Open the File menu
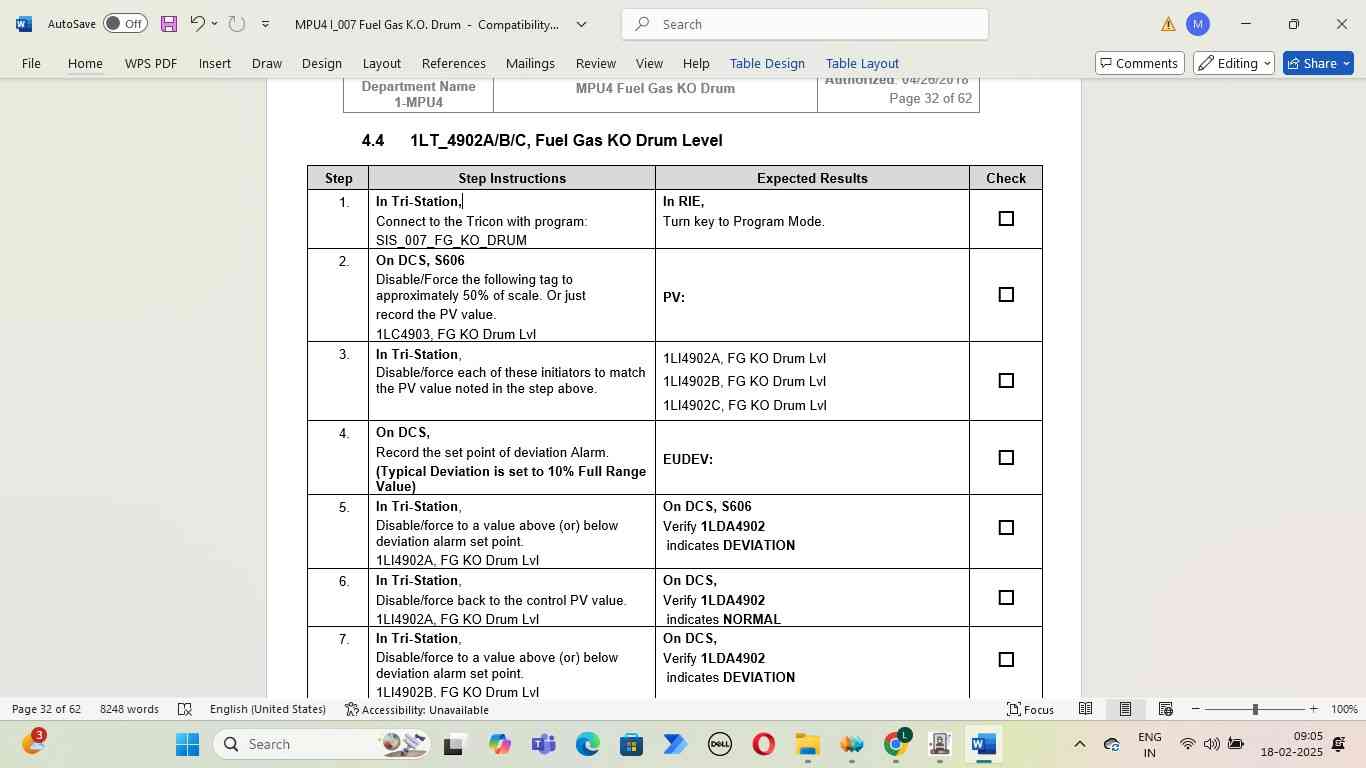Screen dimensions: 1366x768 (x=31, y=63)
